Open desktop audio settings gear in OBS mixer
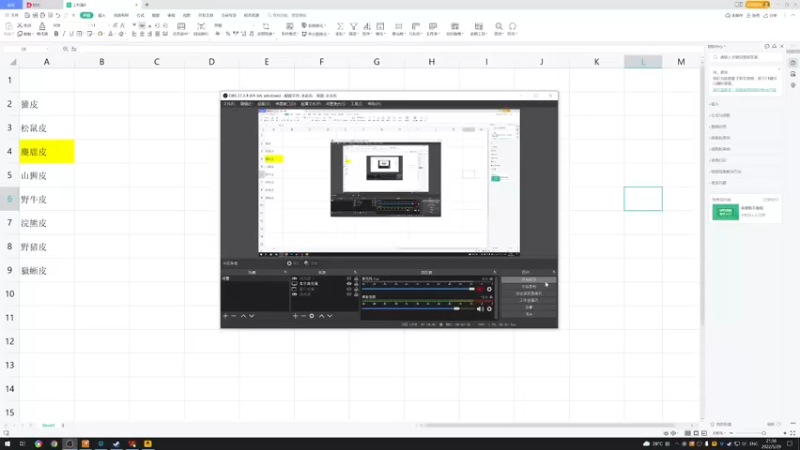Screen dimensions: 800x450 pos(489,289)
